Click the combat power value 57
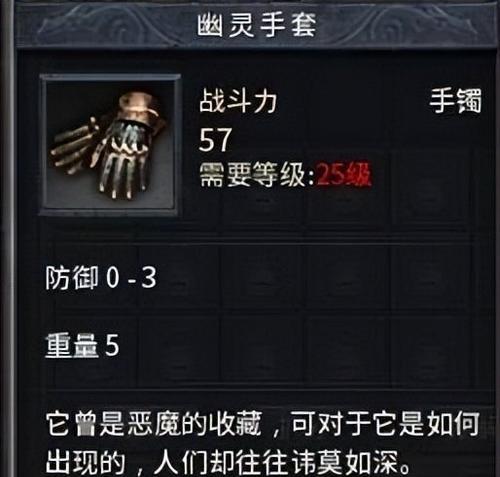Screen dimensions: 500x477 coord(215,140)
